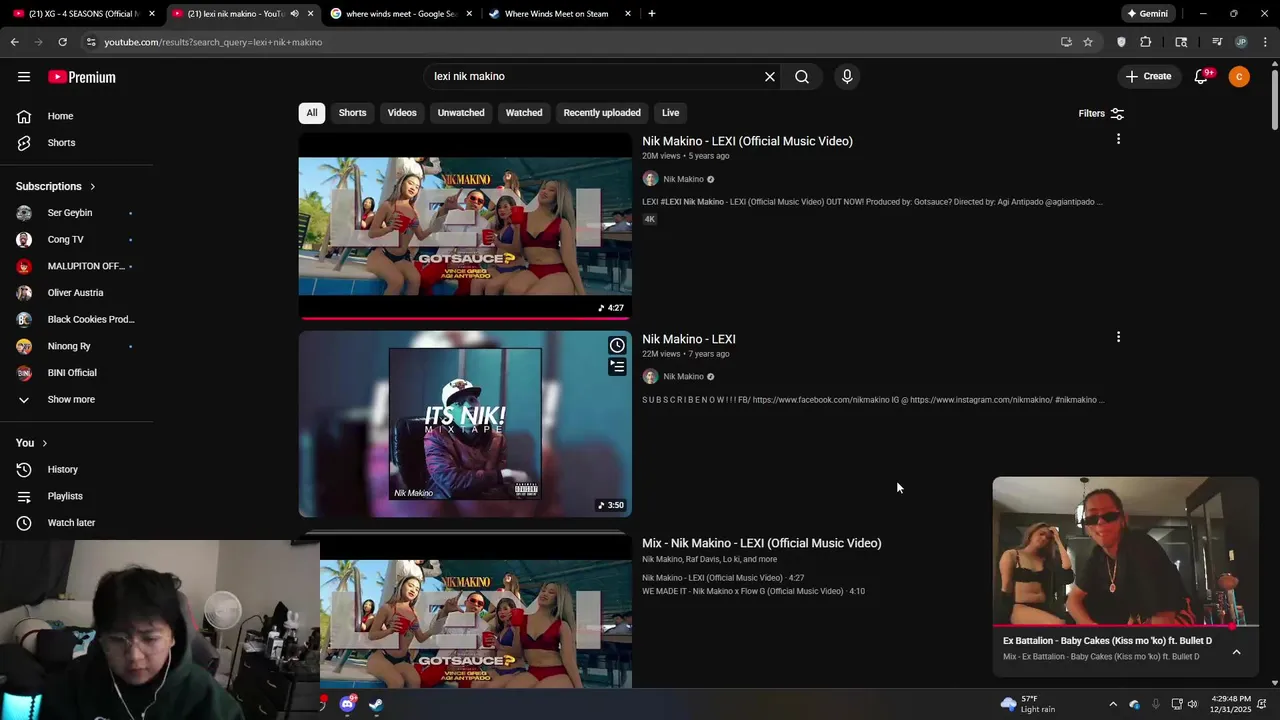Select the Recently uploaded filter chip
The width and height of the screenshot is (1280, 720).
pos(602,113)
